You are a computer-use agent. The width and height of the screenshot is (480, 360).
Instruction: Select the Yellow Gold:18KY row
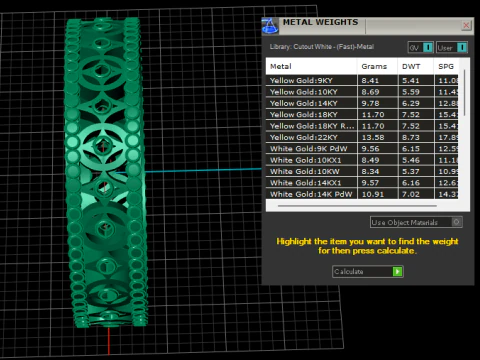coord(362,115)
